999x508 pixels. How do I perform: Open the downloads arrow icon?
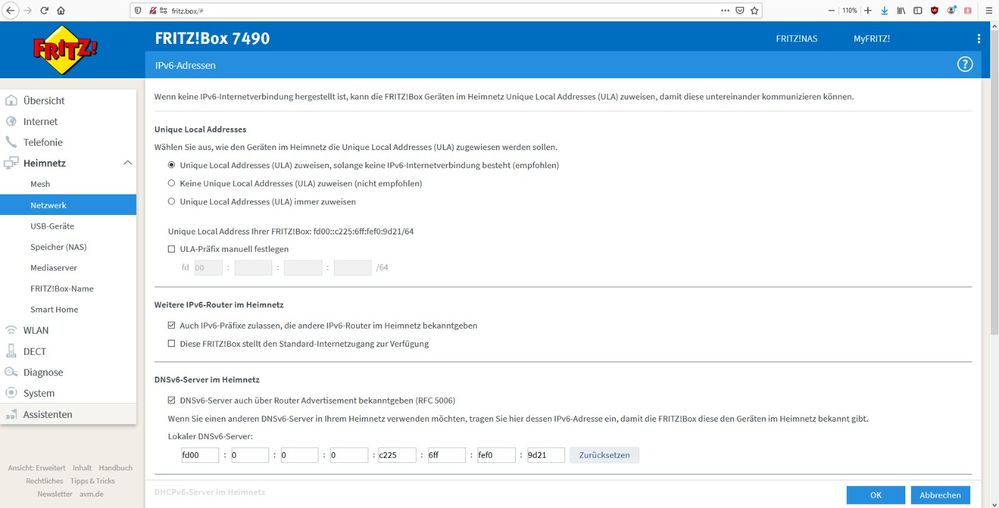884,11
